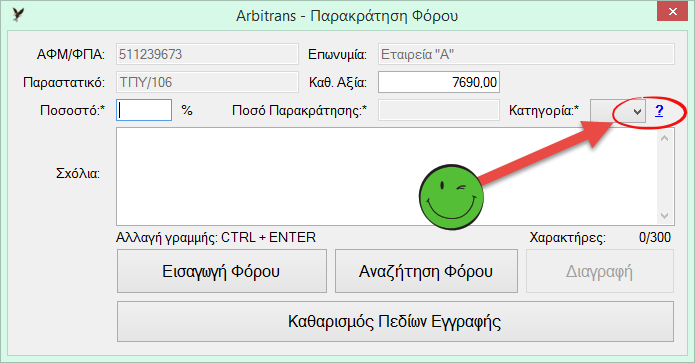Click the Ποσό Παρακράτησης field
This screenshot has width=695, height=363.
pos(439,110)
